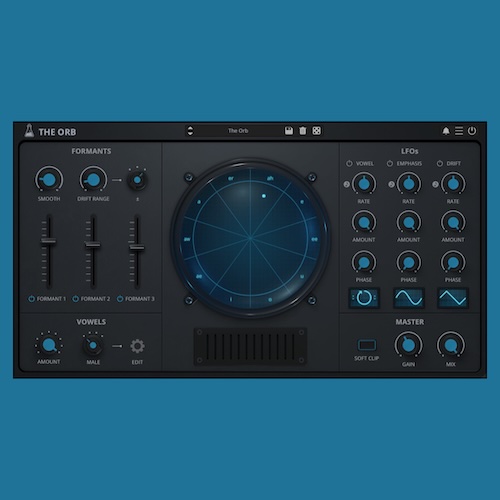Screen dimensions: 500x500
Task: Click the 'aw' vowel label on the orb
Action: pyautogui.click(x=187, y=239)
